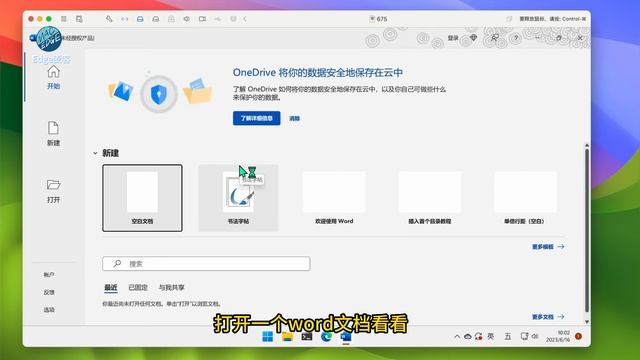Click the person feedback icon in title bar
This screenshot has width=640, height=360.
click(495, 38)
